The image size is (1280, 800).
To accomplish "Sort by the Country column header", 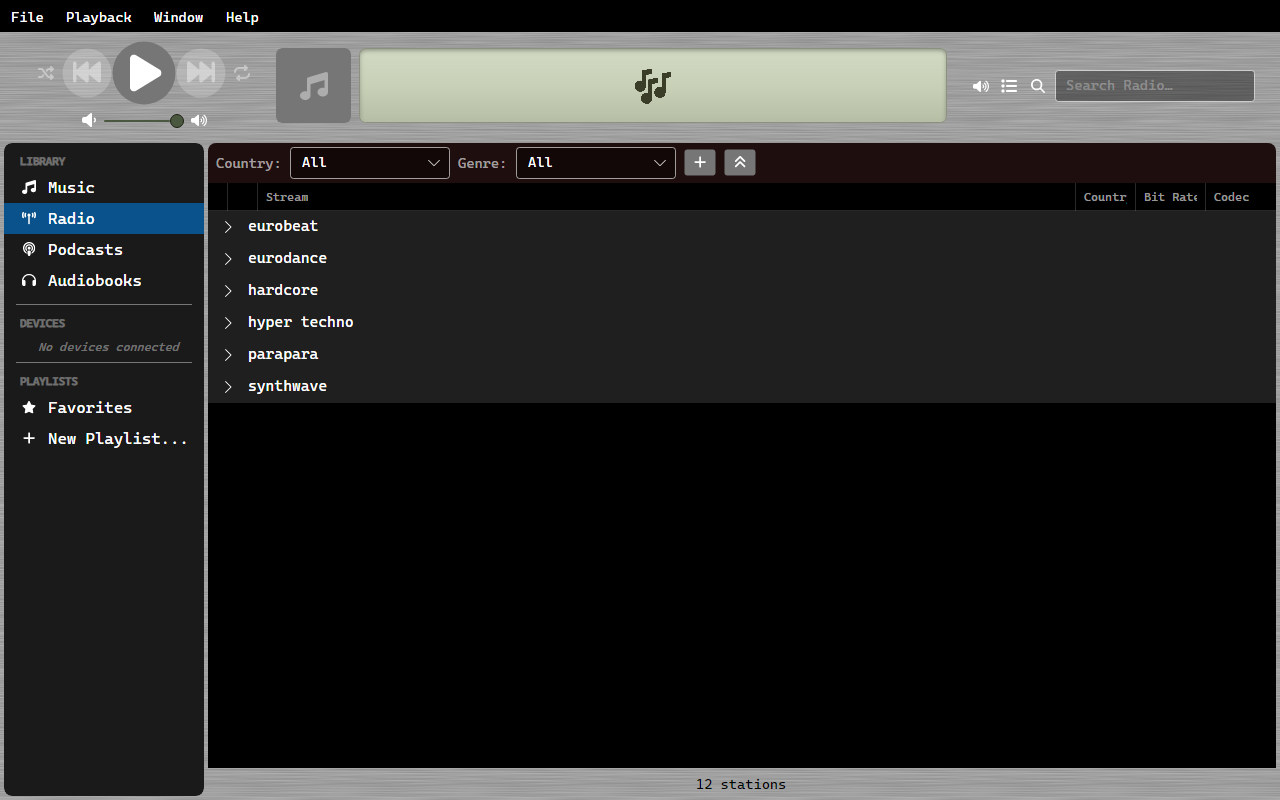I will 1105,197.
